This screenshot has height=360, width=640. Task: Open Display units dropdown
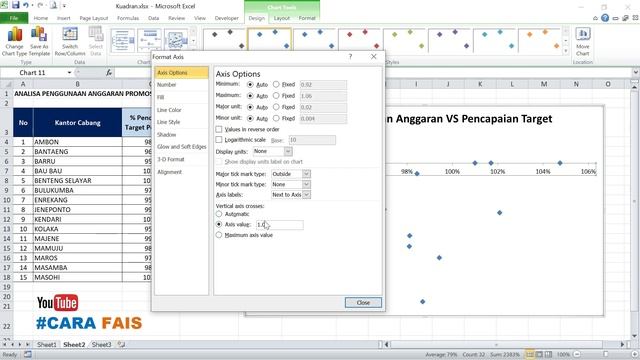(x=288, y=151)
